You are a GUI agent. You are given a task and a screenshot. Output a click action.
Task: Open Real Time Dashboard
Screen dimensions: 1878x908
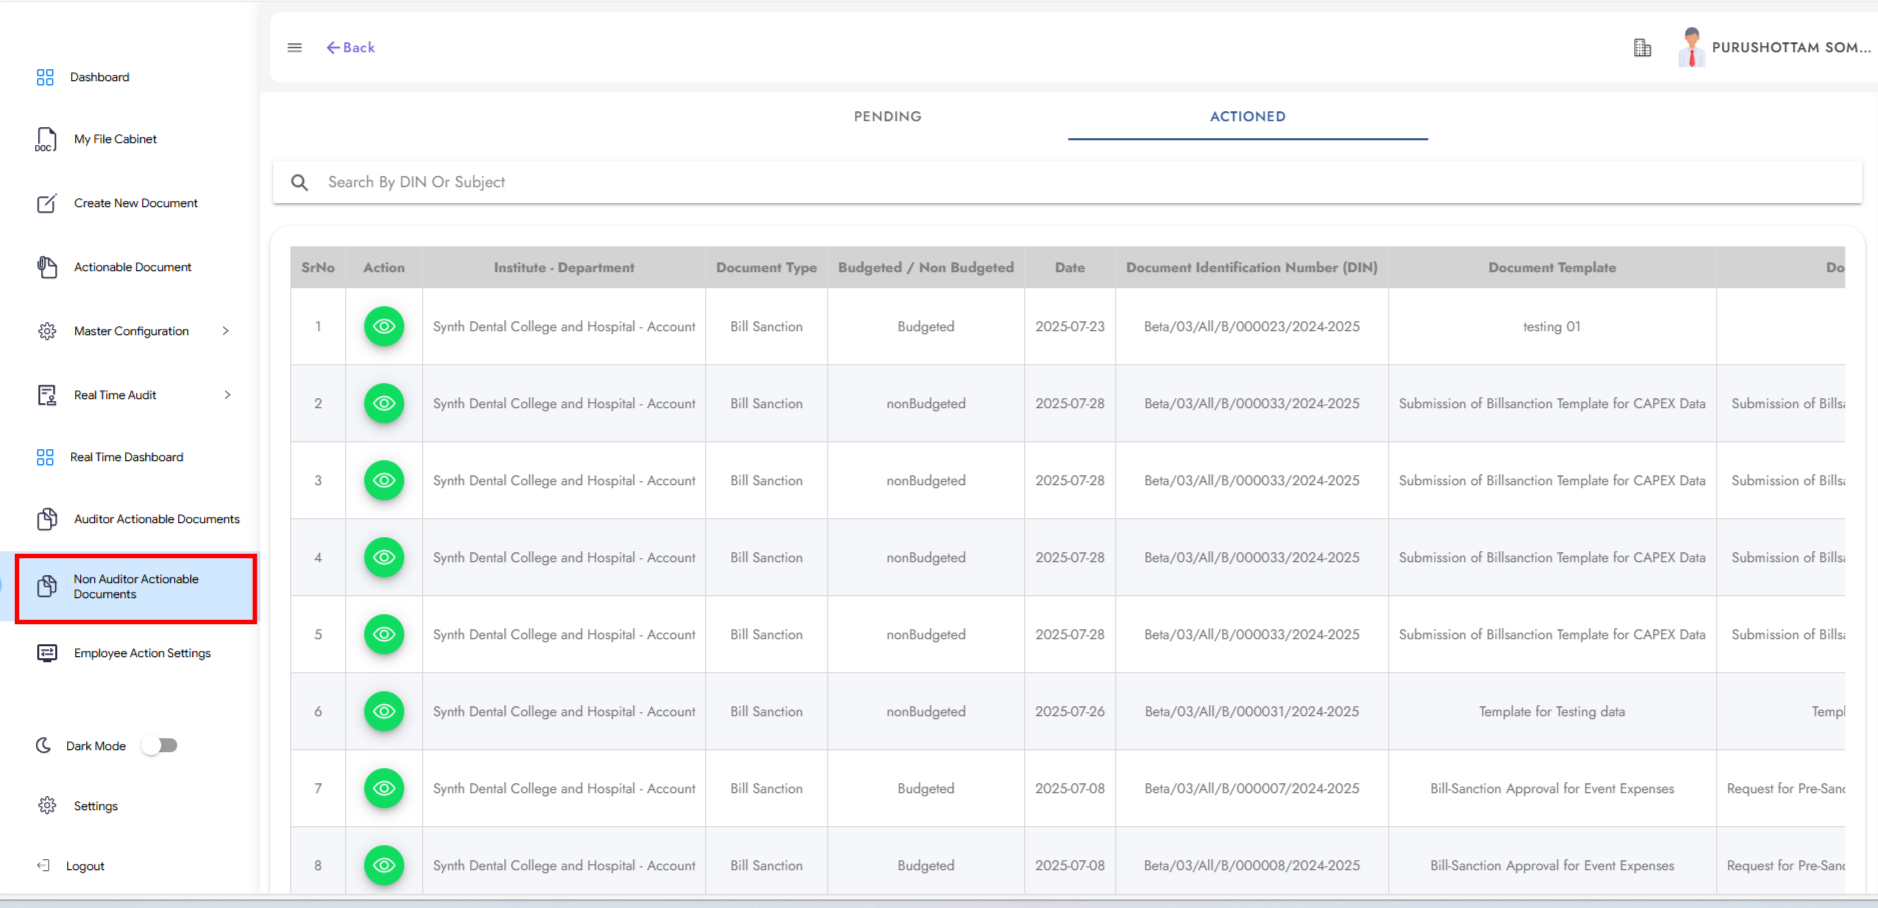pyautogui.click(x=125, y=457)
